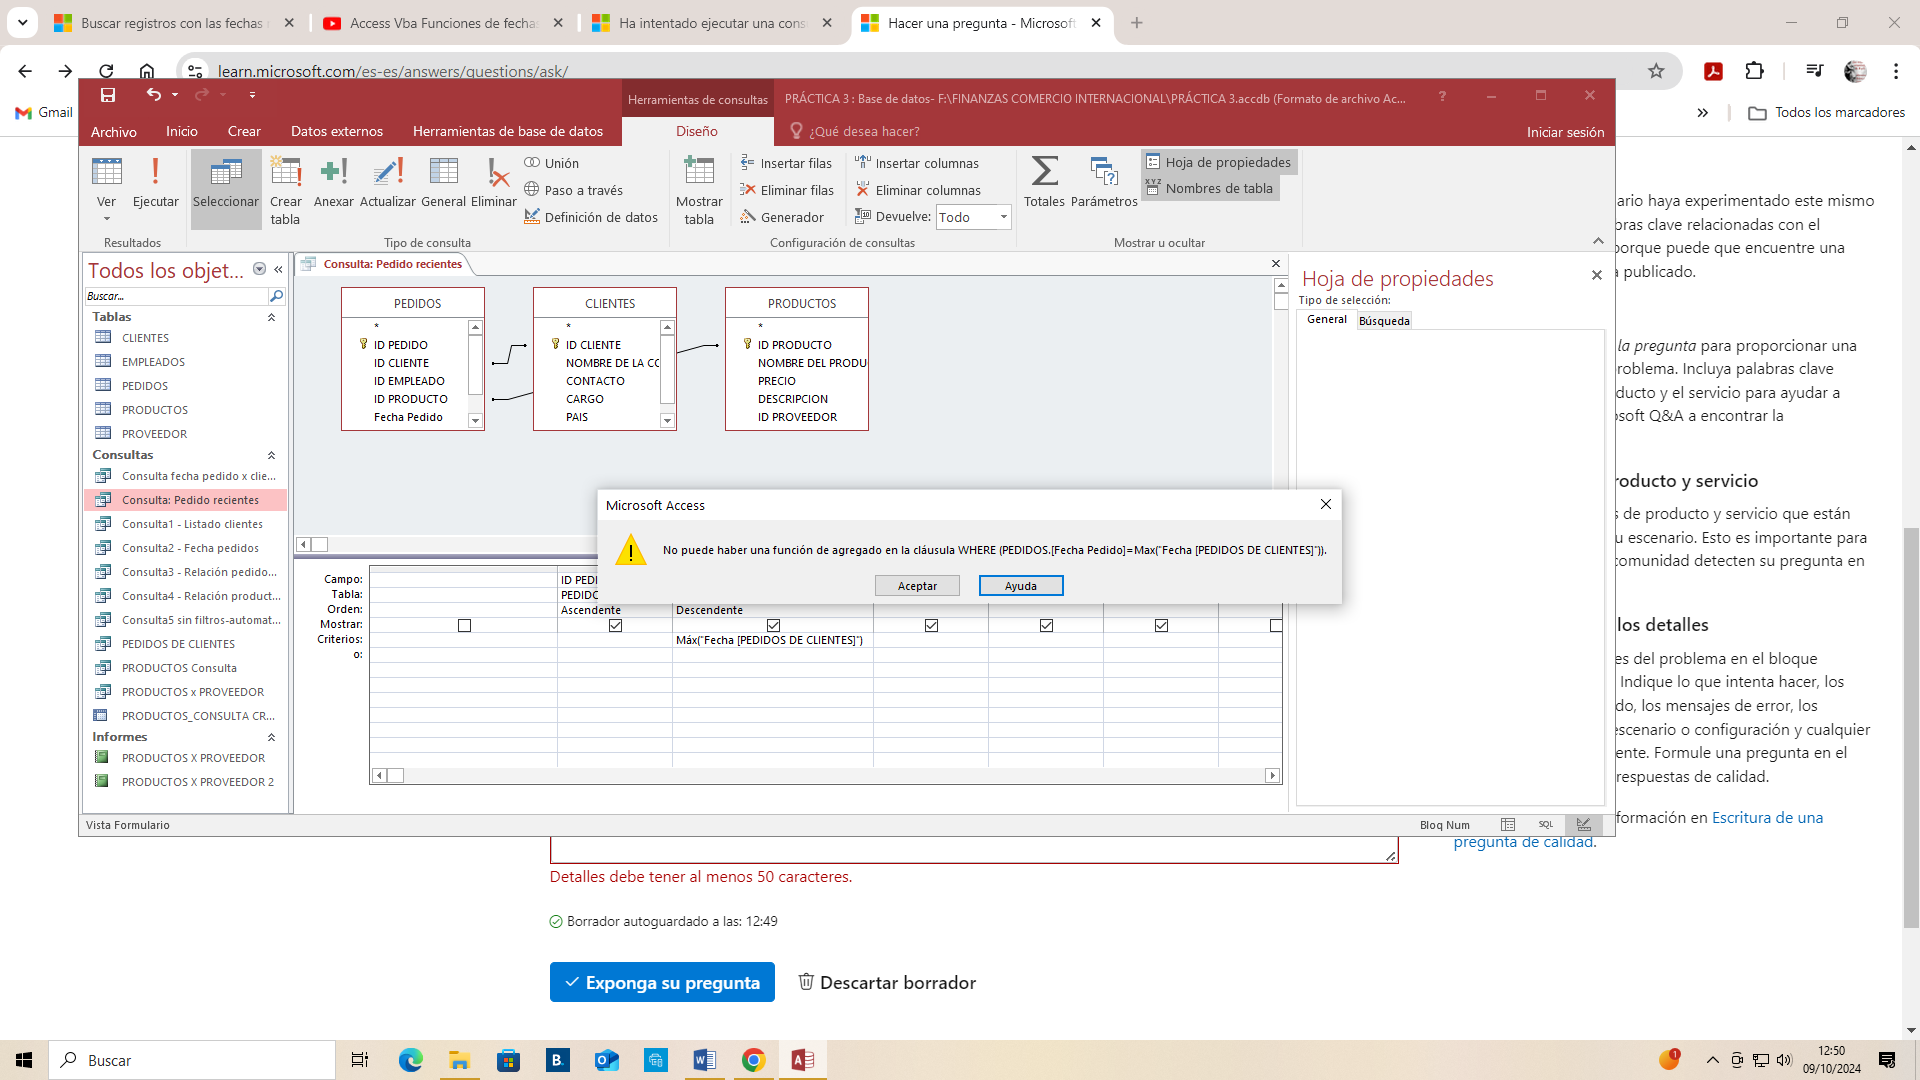This screenshot has width=1920, height=1080.
Task: Click Insertar columnas
Action: click(917, 163)
